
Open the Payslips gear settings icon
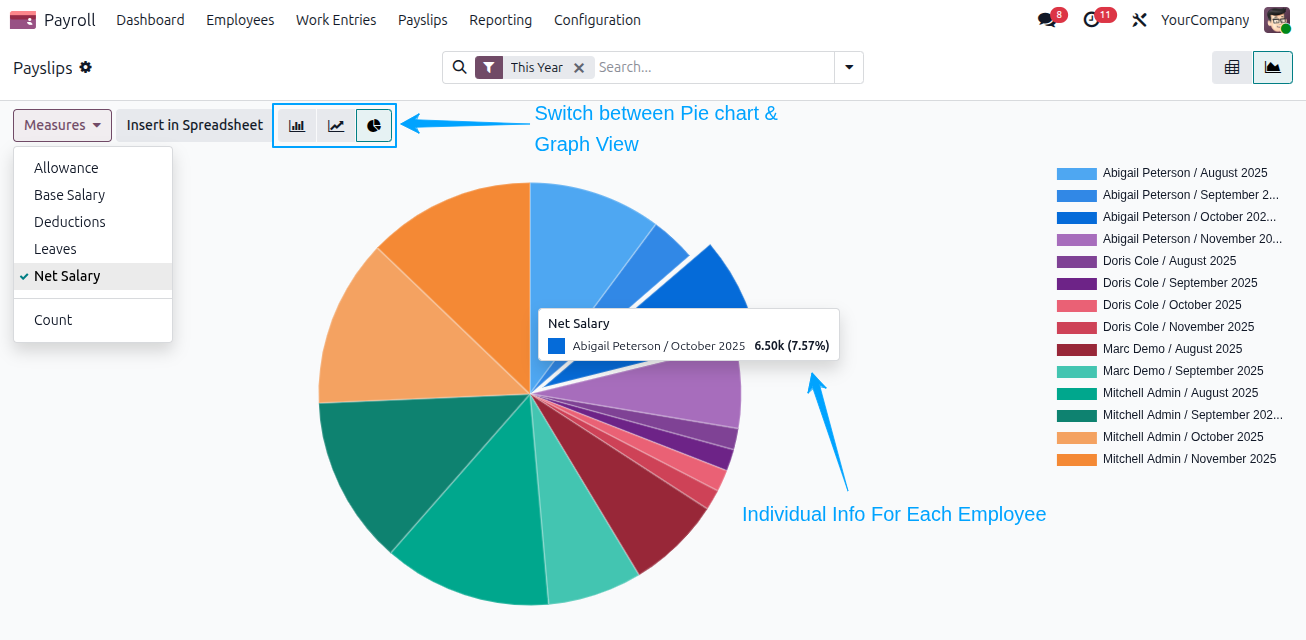86,67
